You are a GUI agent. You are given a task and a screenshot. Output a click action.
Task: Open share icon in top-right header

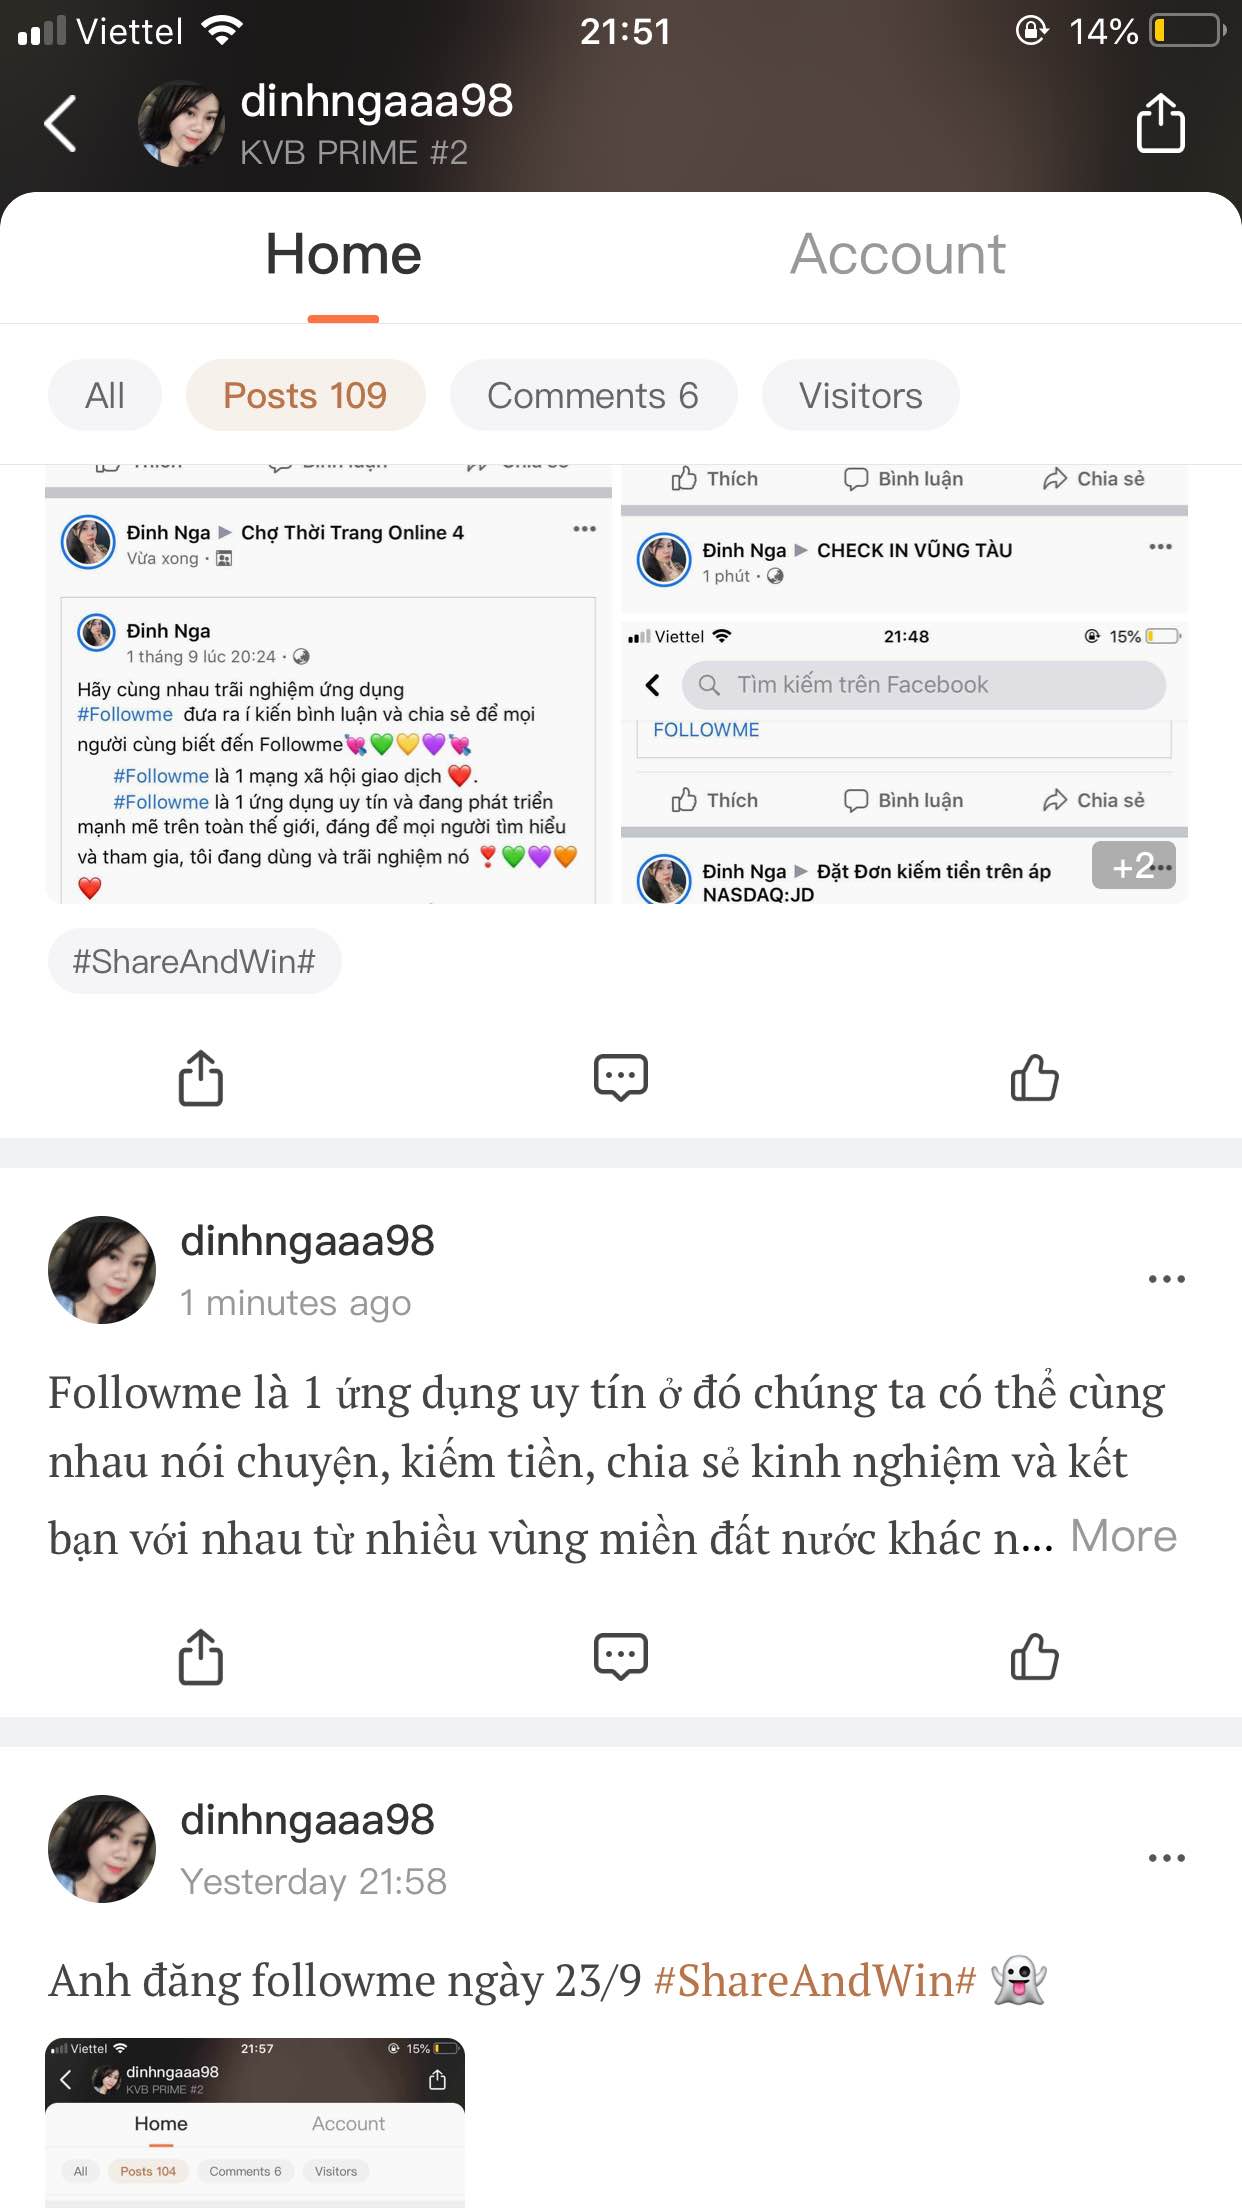[x=1161, y=123]
